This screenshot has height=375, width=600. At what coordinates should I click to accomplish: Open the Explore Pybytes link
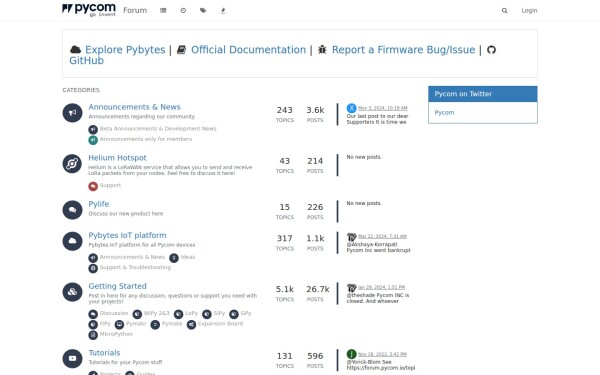125,50
